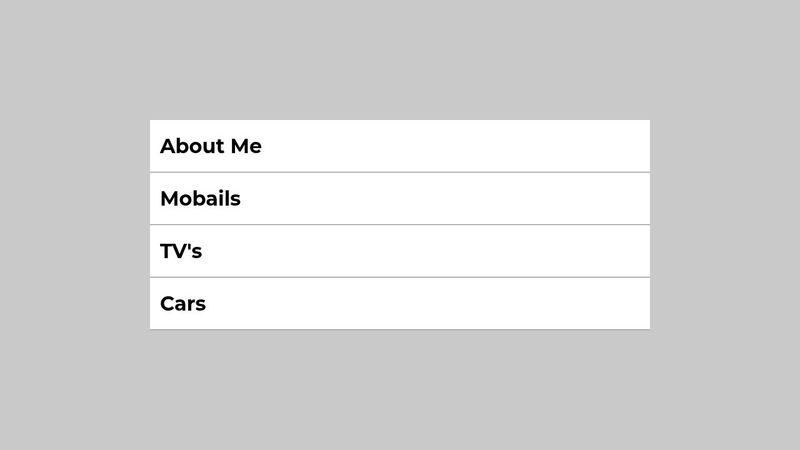Select the TV's row in the list
This screenshot has height=450, width=800.
[x=400, y=251]
